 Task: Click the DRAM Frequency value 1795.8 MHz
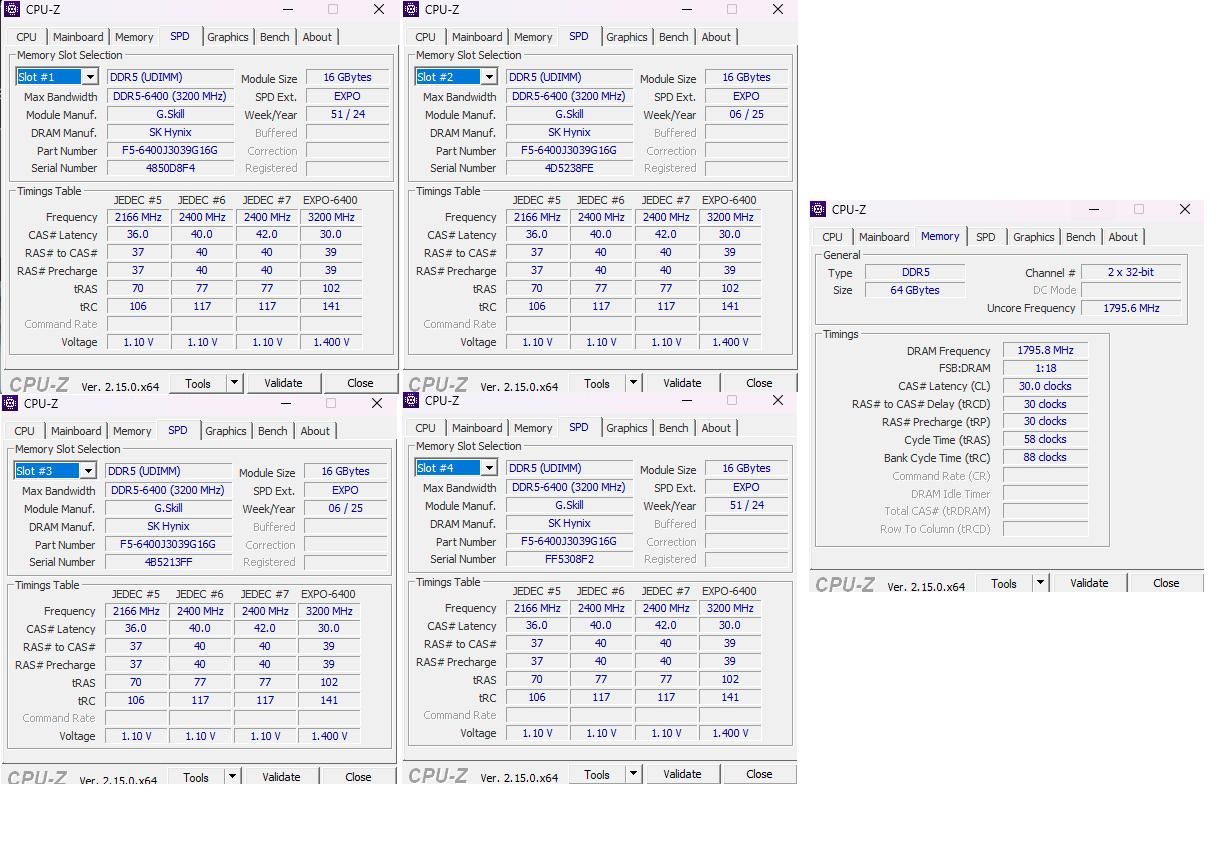point(1045,351)
